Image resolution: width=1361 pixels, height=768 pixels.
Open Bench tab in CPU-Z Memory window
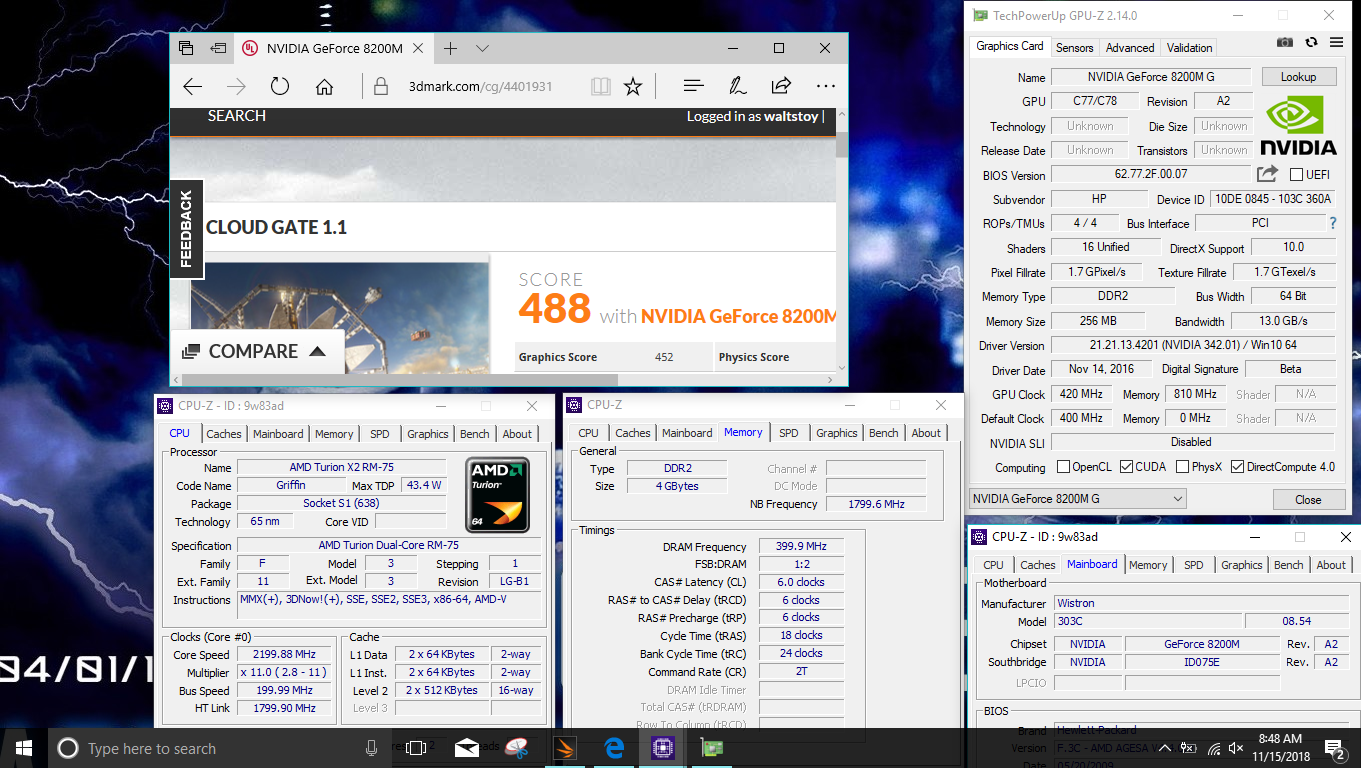[884, 433]
